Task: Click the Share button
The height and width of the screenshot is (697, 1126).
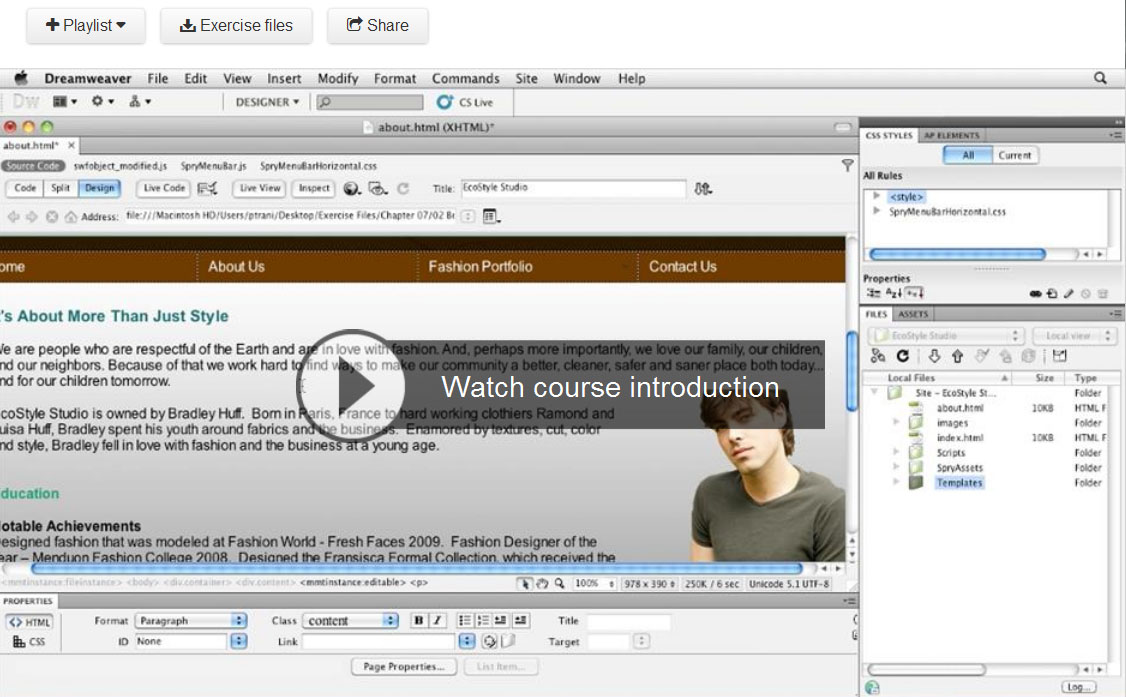Action: click(378, 26)
